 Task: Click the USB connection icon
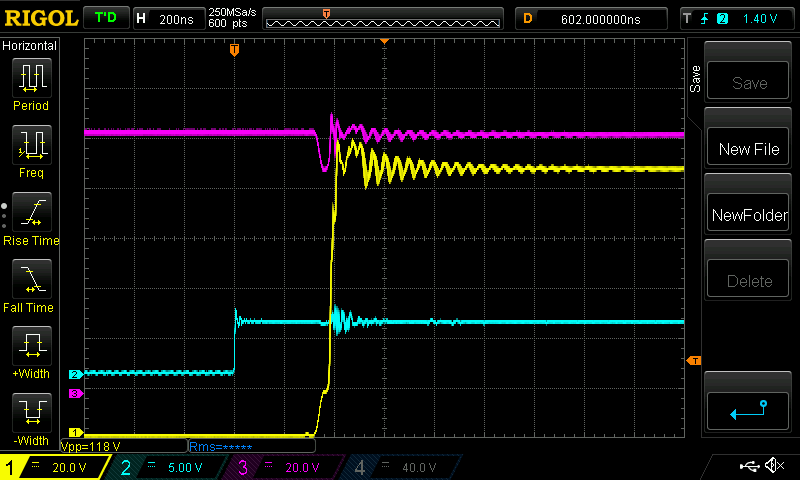coord(749,466)
